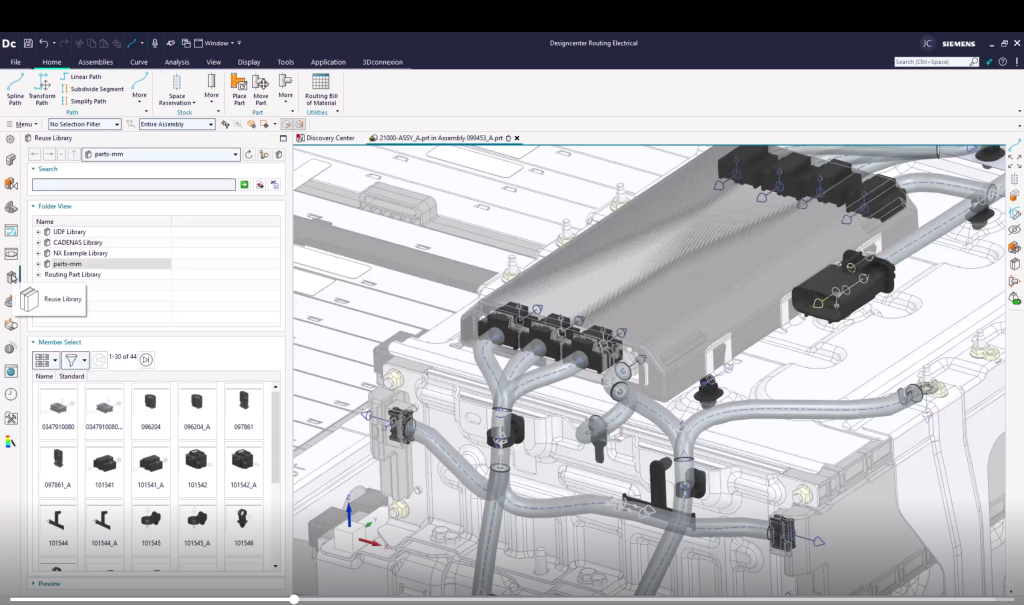The width and height of the screenshot is (1024, 605).
Task: Open Assembly Navigator sidebar icon
Action: 10,160
